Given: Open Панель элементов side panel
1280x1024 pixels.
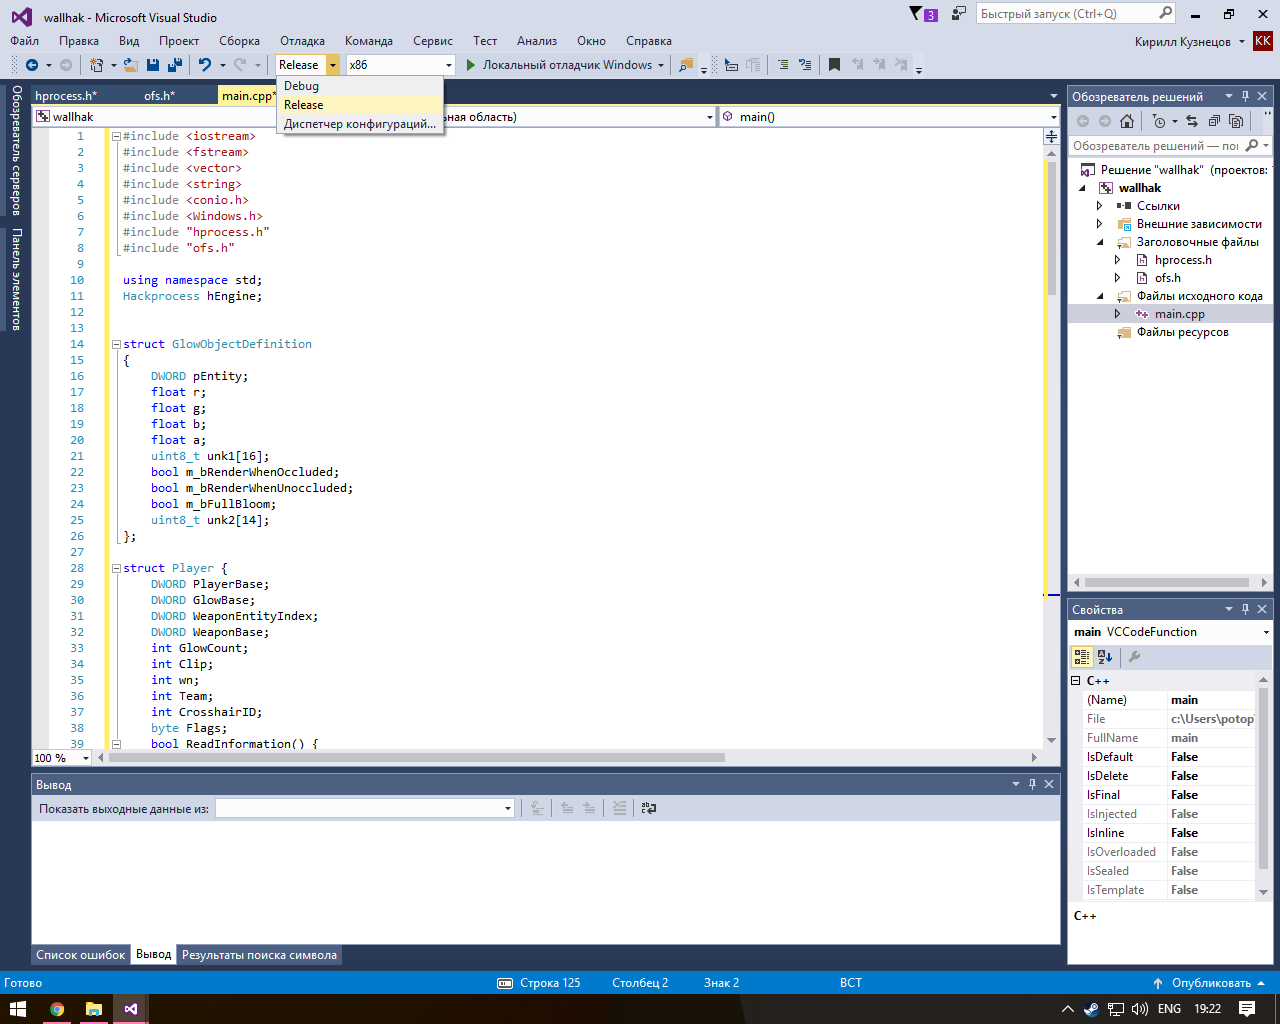Looking at the screenshot, I should [17, 279].
